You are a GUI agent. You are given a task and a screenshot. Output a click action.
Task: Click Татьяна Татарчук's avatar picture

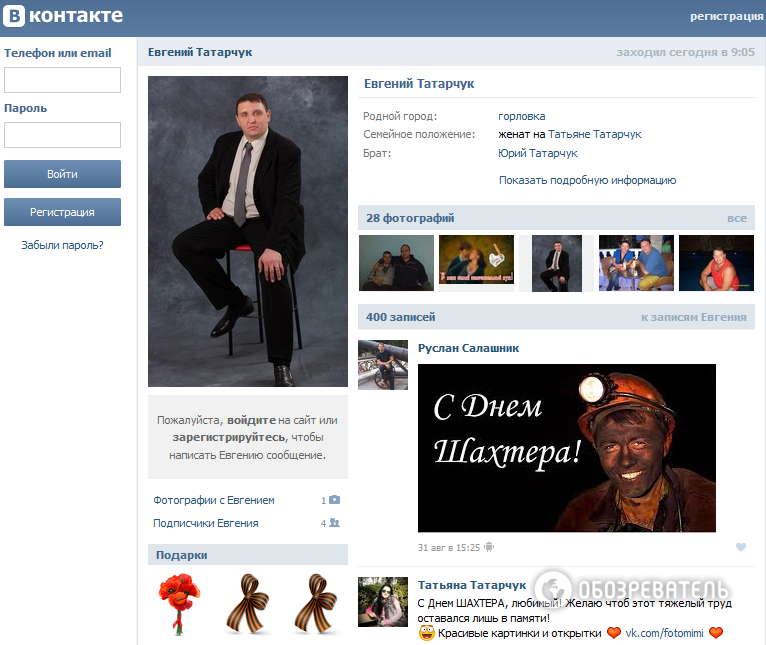click(383, 602)
